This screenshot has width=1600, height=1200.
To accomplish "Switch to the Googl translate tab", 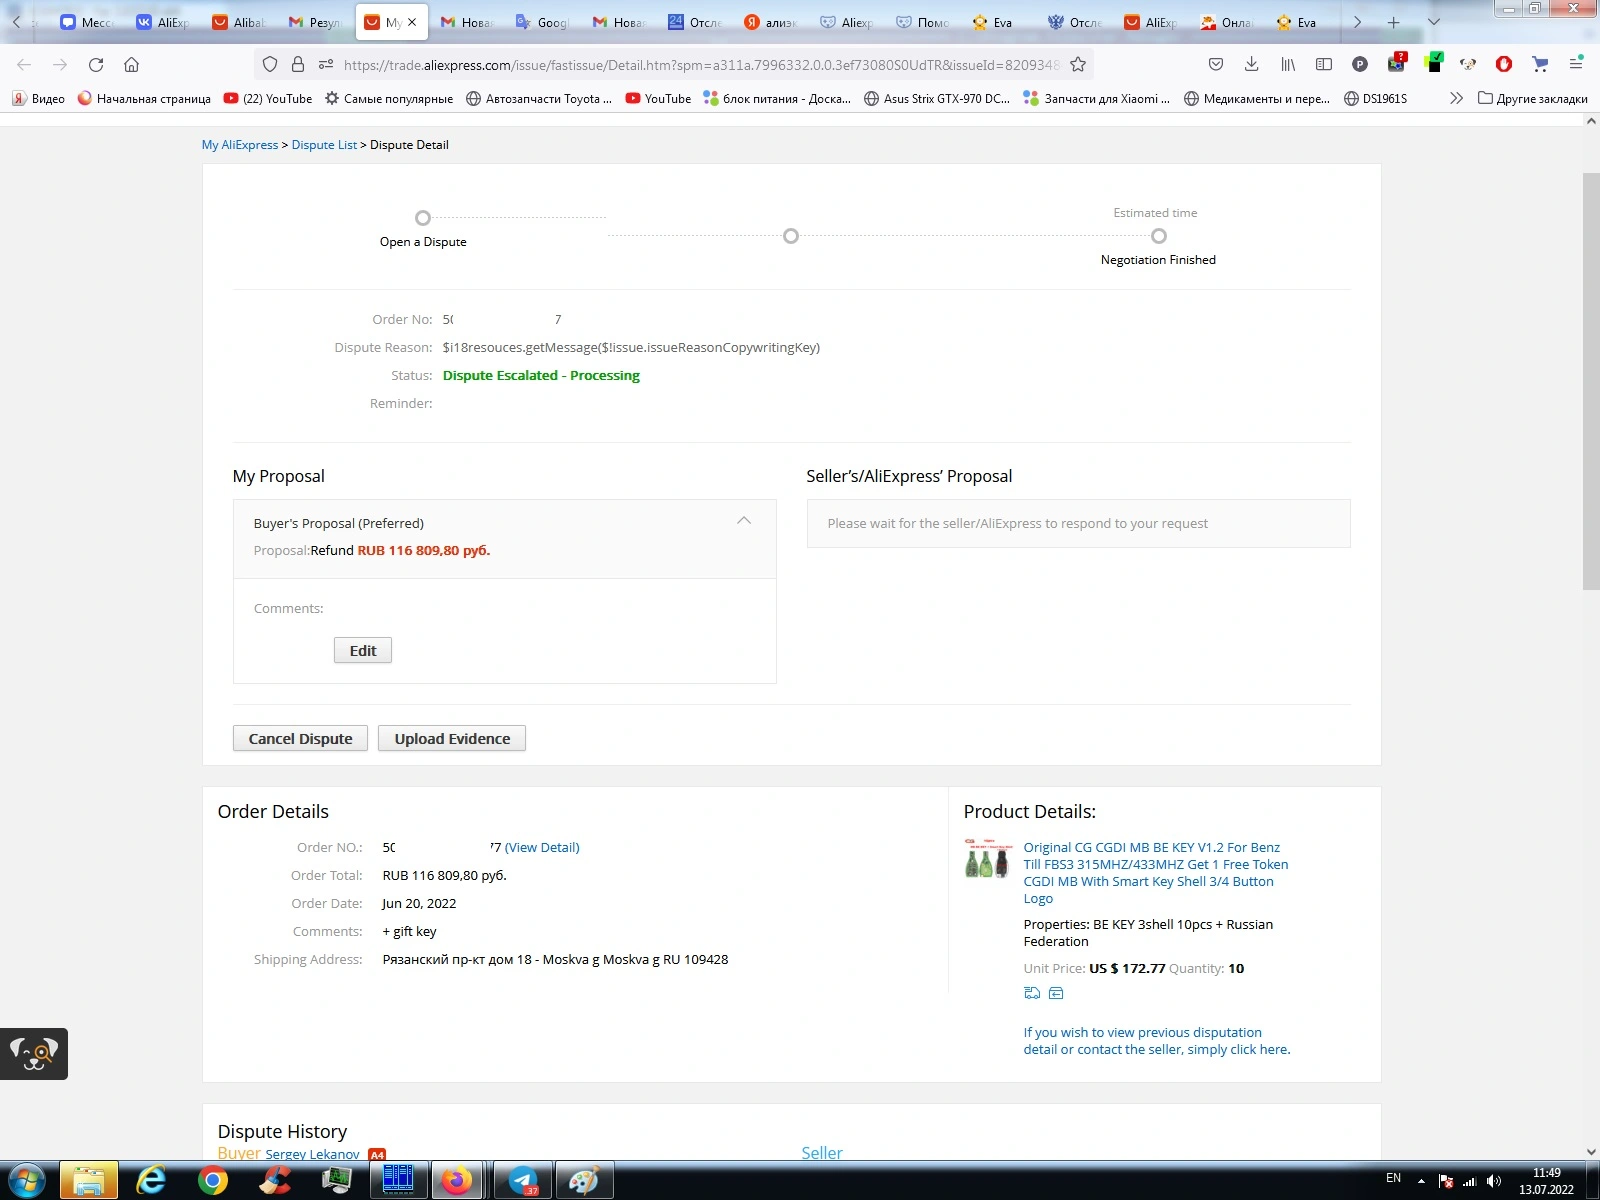I will tap(543, 22).
